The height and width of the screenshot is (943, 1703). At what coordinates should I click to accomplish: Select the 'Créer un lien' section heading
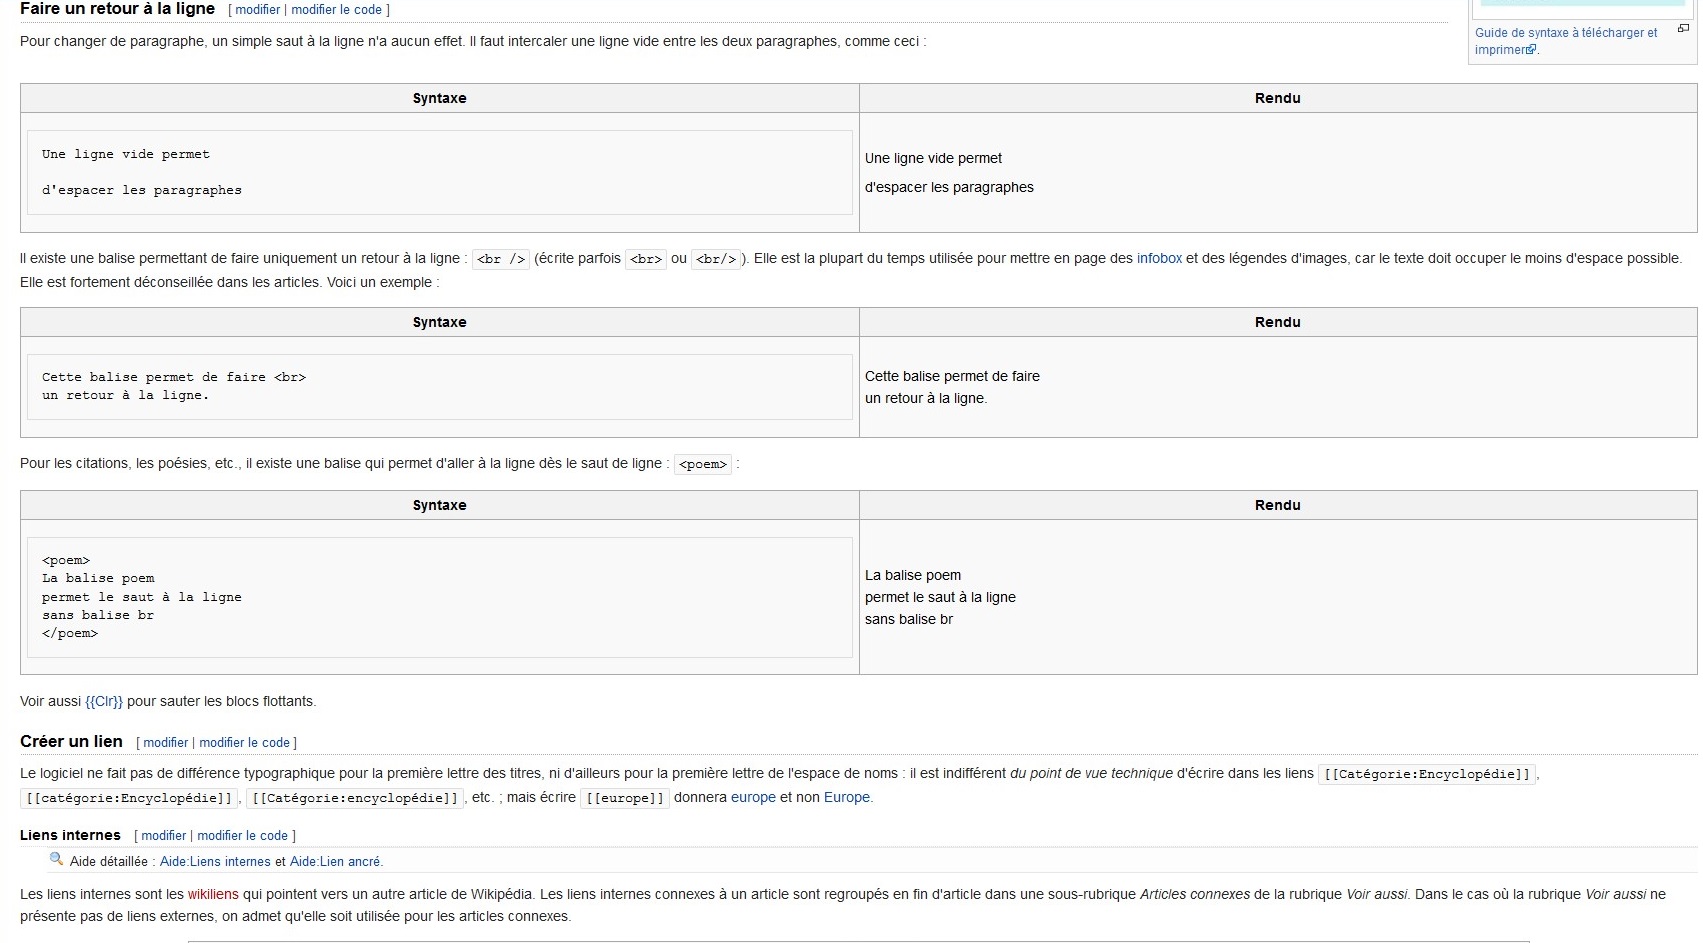click(x=70, y=741)
